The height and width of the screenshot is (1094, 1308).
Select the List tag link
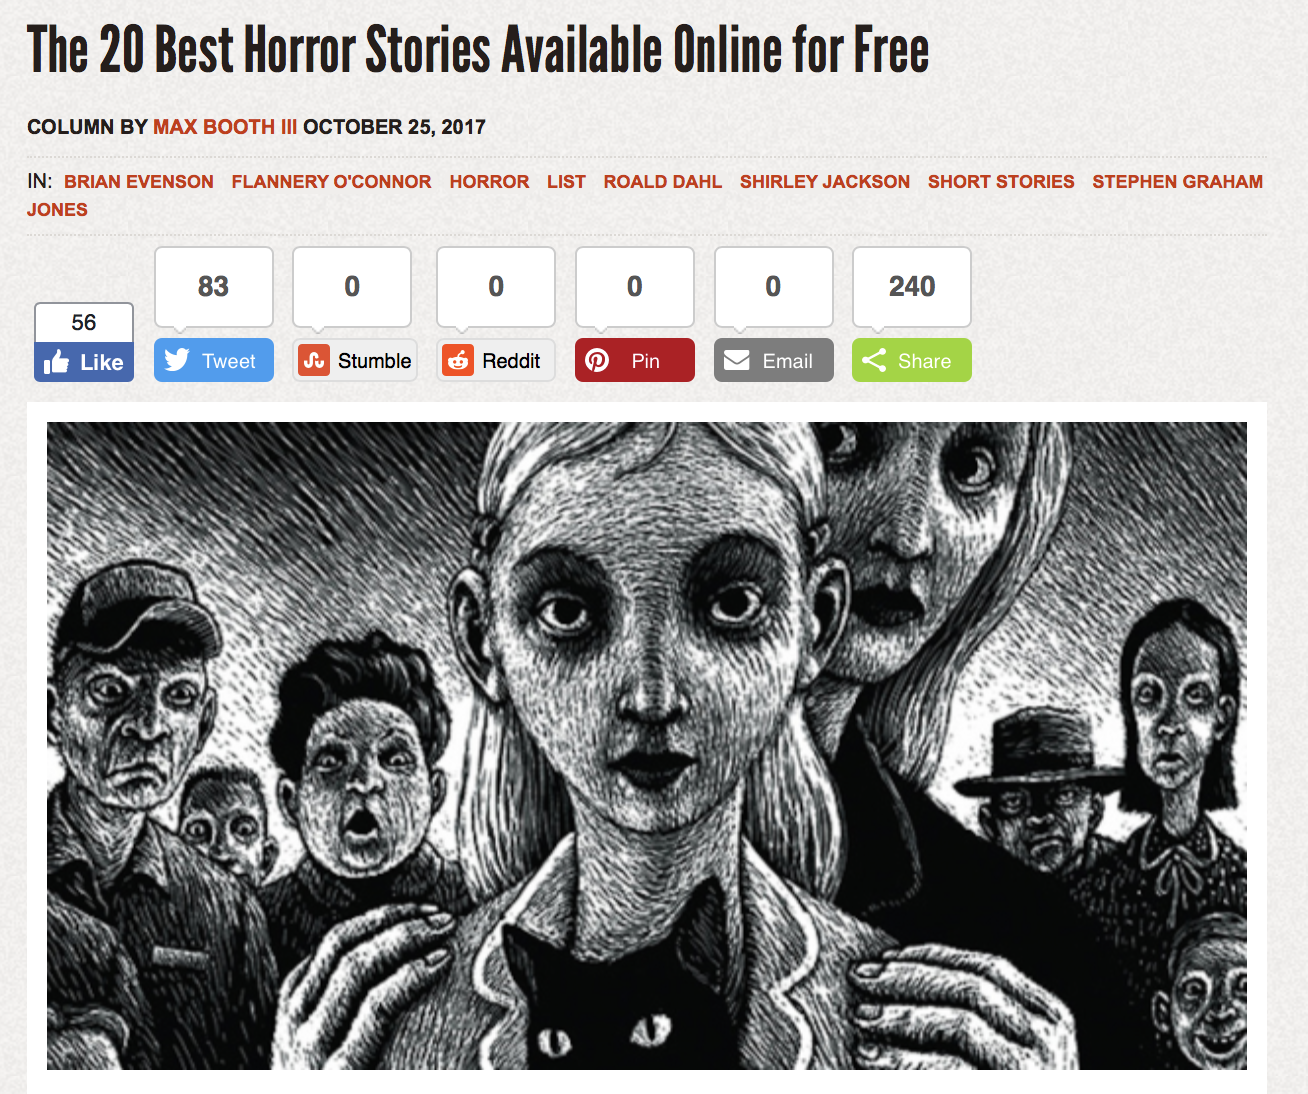coord(566,182)
